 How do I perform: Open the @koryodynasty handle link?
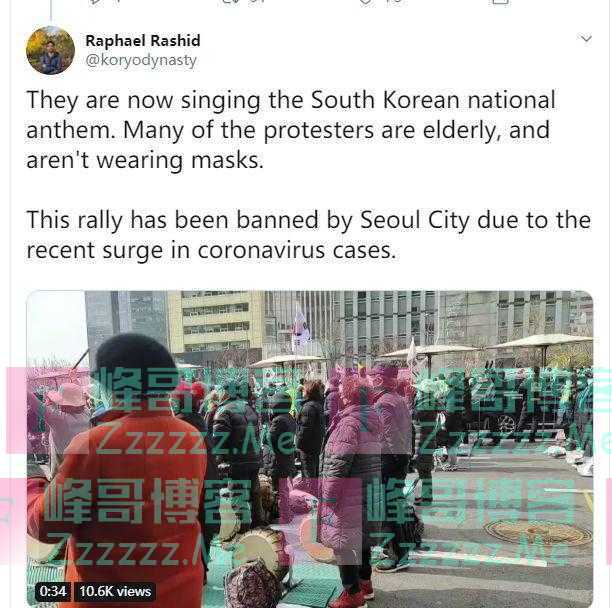pos(141,60)
